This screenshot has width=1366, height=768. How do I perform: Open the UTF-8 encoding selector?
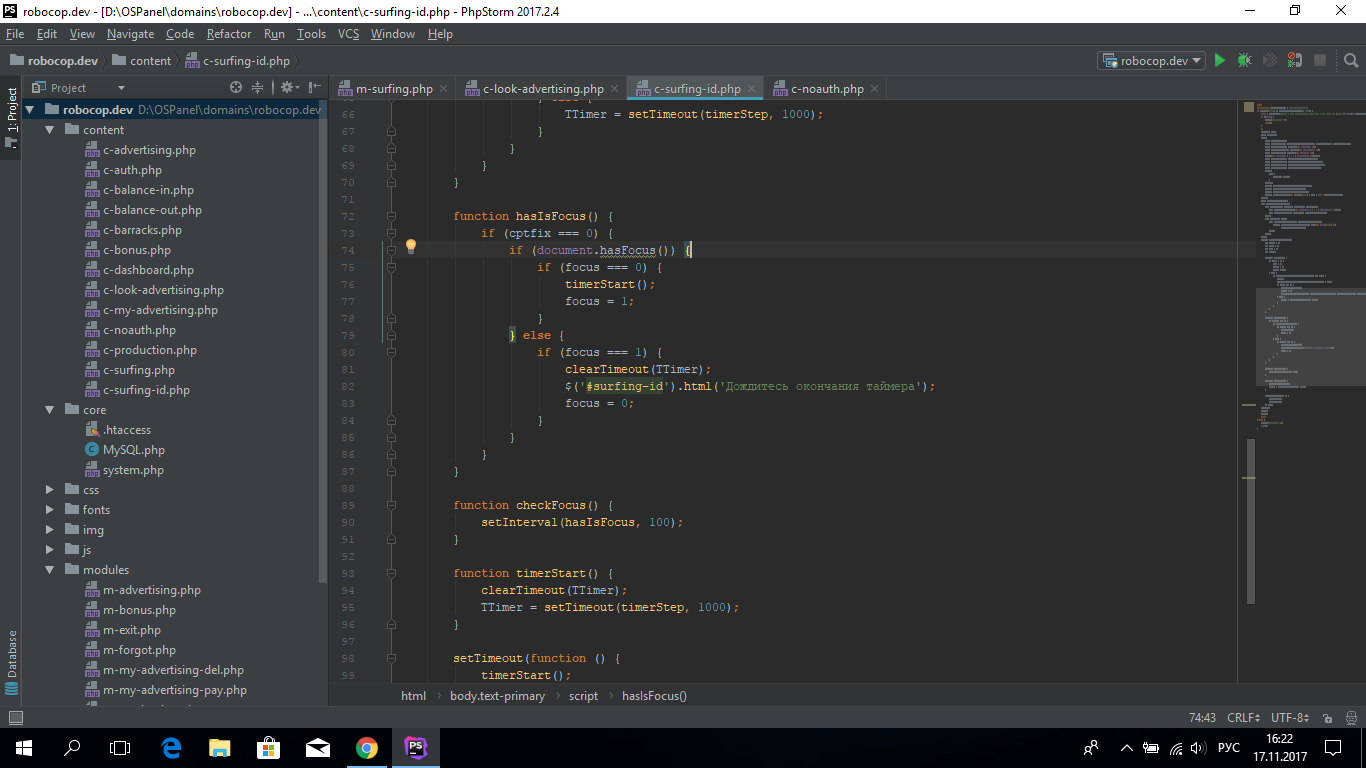tap(1289, 718)
